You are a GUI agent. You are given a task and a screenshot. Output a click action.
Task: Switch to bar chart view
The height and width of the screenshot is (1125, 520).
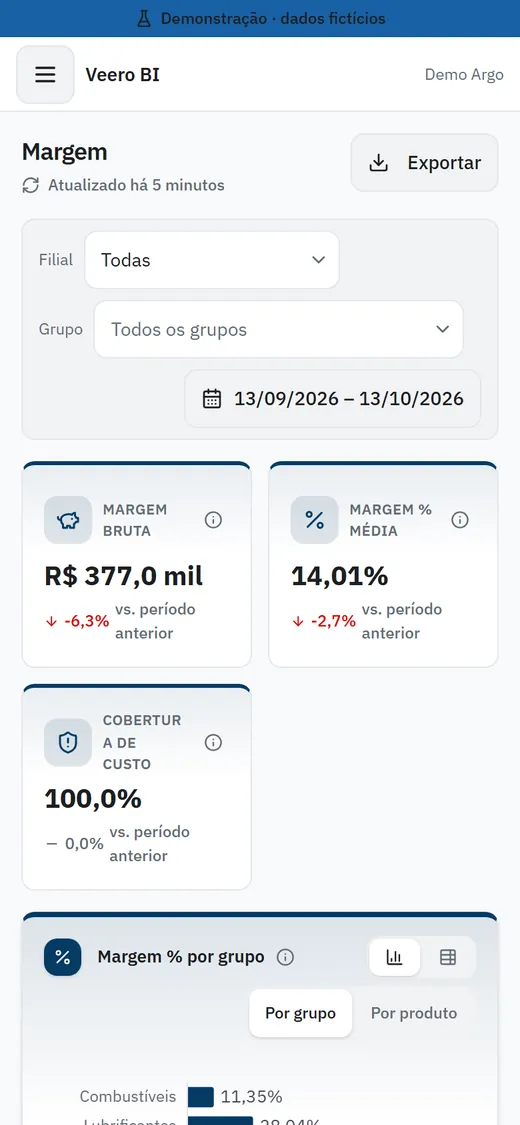click(x=394, y=957)
